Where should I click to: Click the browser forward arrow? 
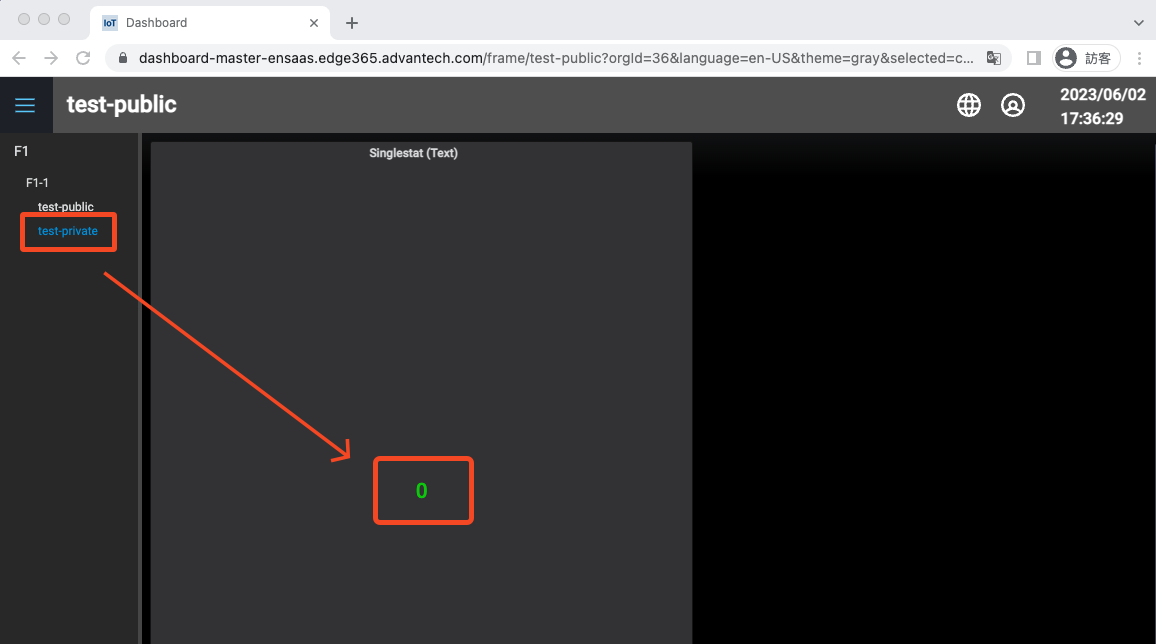[x=51, y=58]
